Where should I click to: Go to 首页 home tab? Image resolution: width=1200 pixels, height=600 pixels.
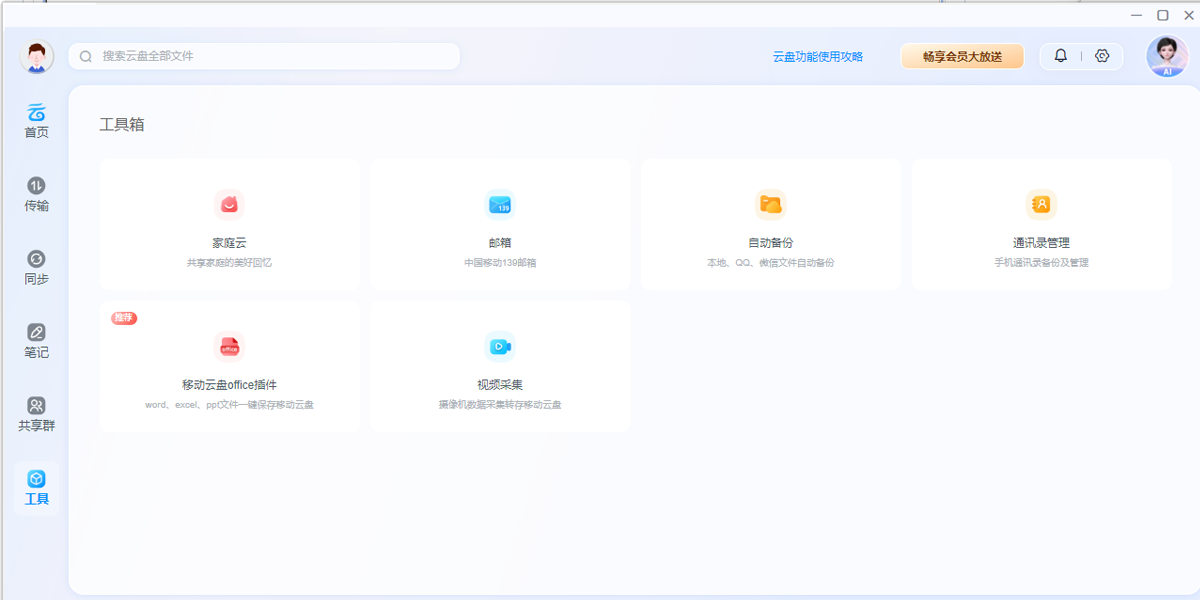(37, 121)
